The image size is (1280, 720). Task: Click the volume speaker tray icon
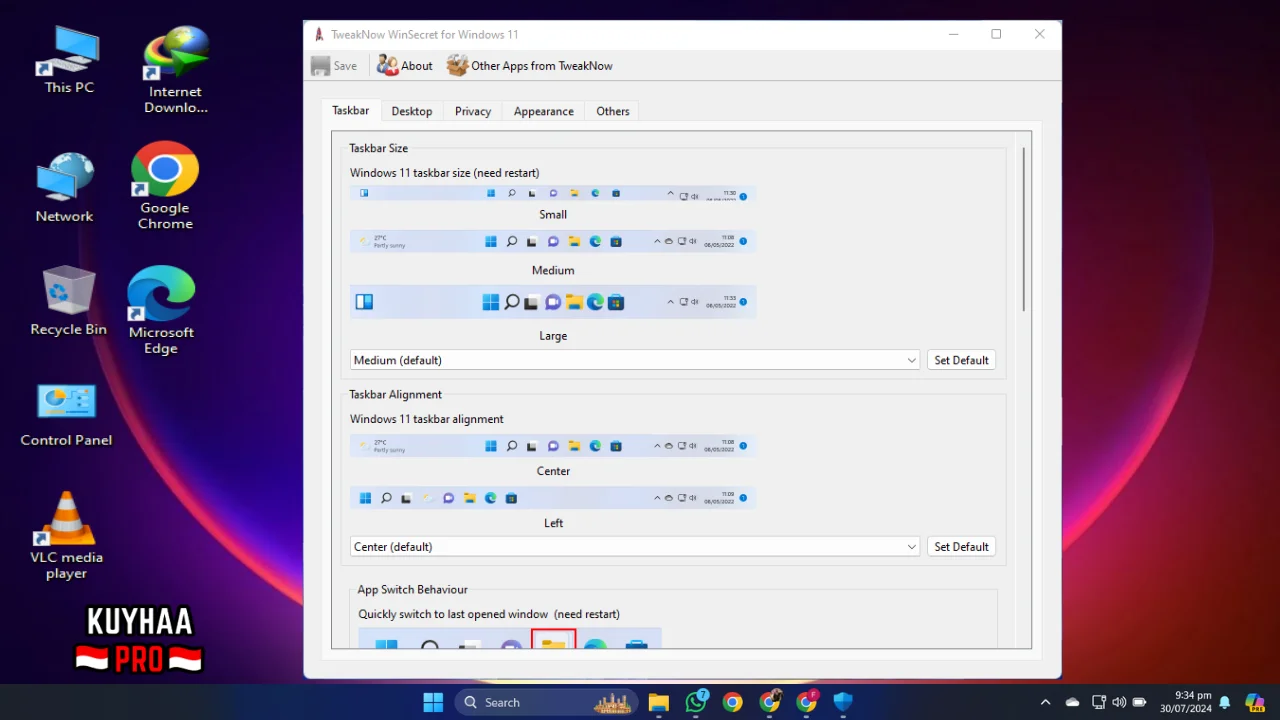1119,702
